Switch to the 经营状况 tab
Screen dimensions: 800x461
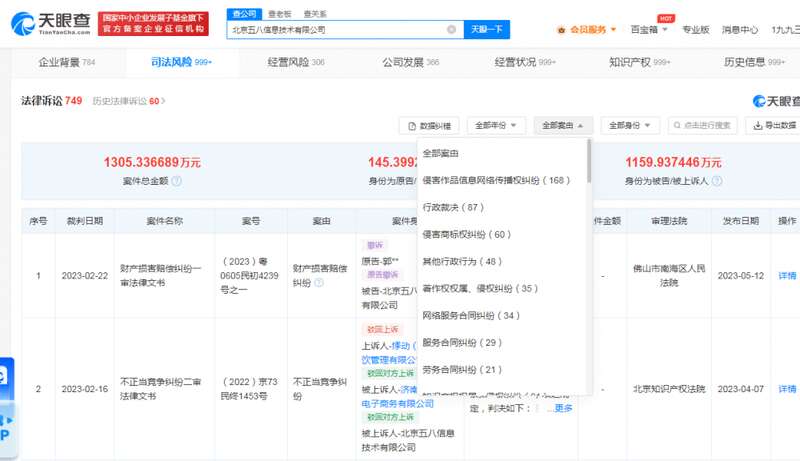point(526,62)
